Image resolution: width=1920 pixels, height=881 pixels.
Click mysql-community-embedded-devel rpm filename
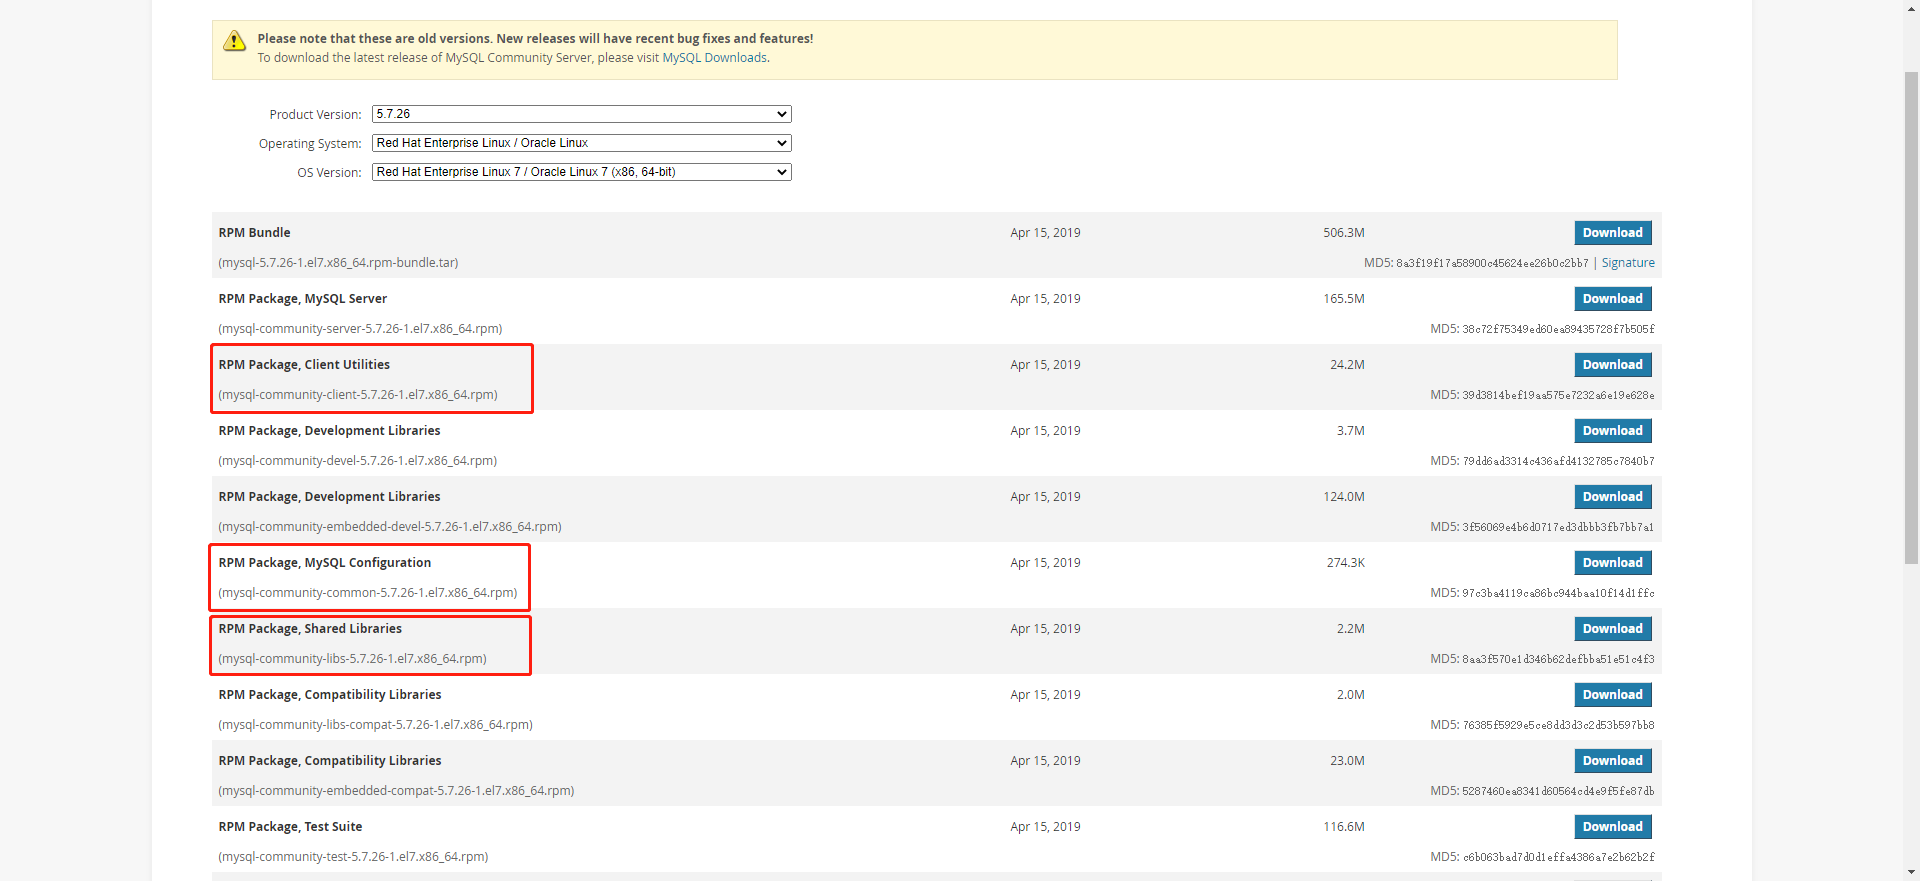tap(390, 527)
